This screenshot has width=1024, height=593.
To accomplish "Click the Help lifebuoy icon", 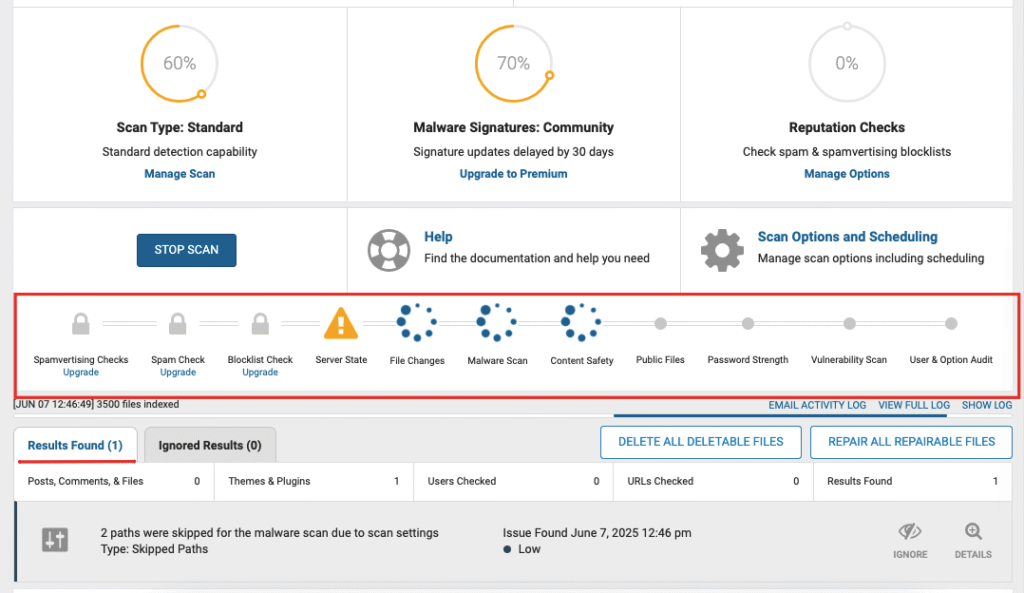I will [x=389, y=250].
